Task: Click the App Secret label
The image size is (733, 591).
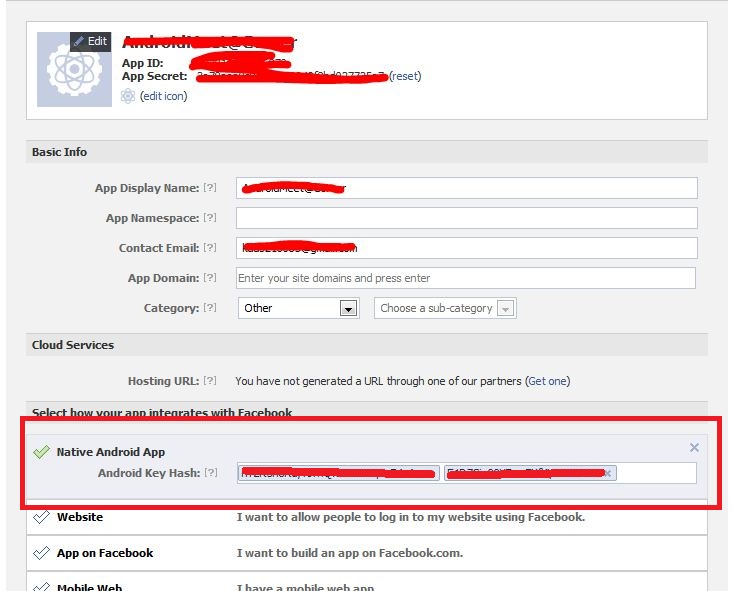Action: point(155,76)
